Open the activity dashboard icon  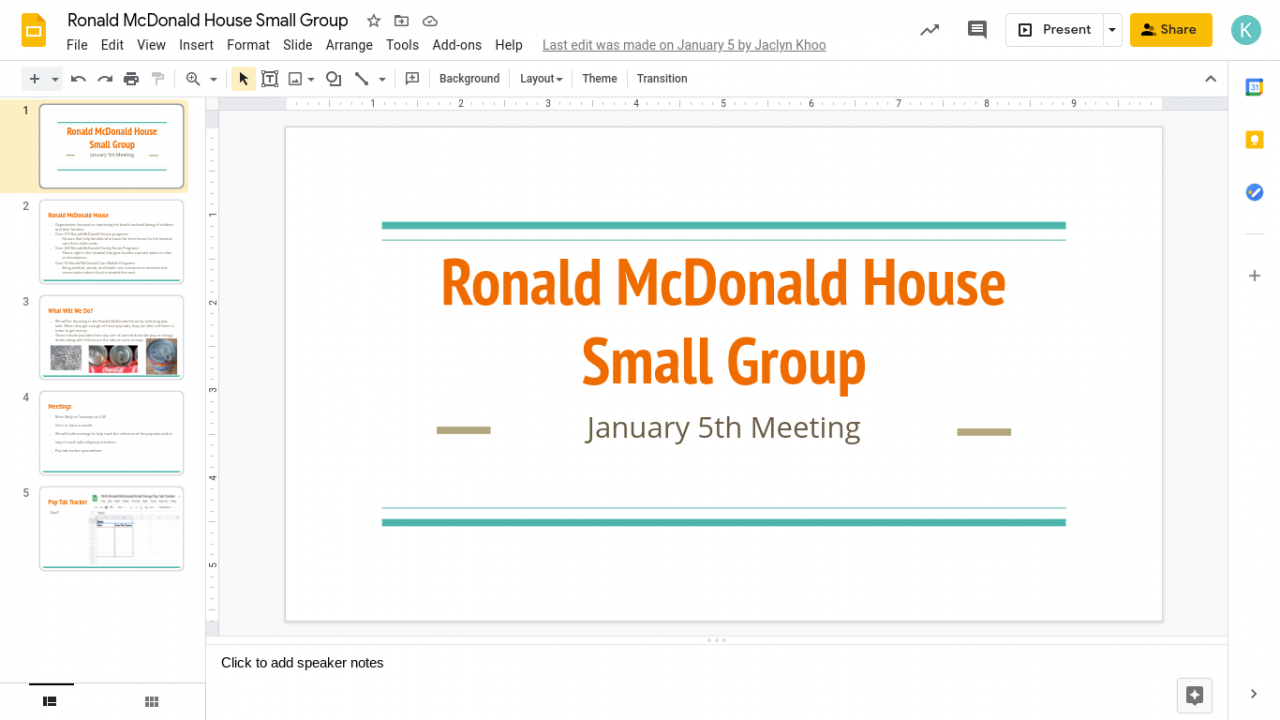tap(930, 30)
